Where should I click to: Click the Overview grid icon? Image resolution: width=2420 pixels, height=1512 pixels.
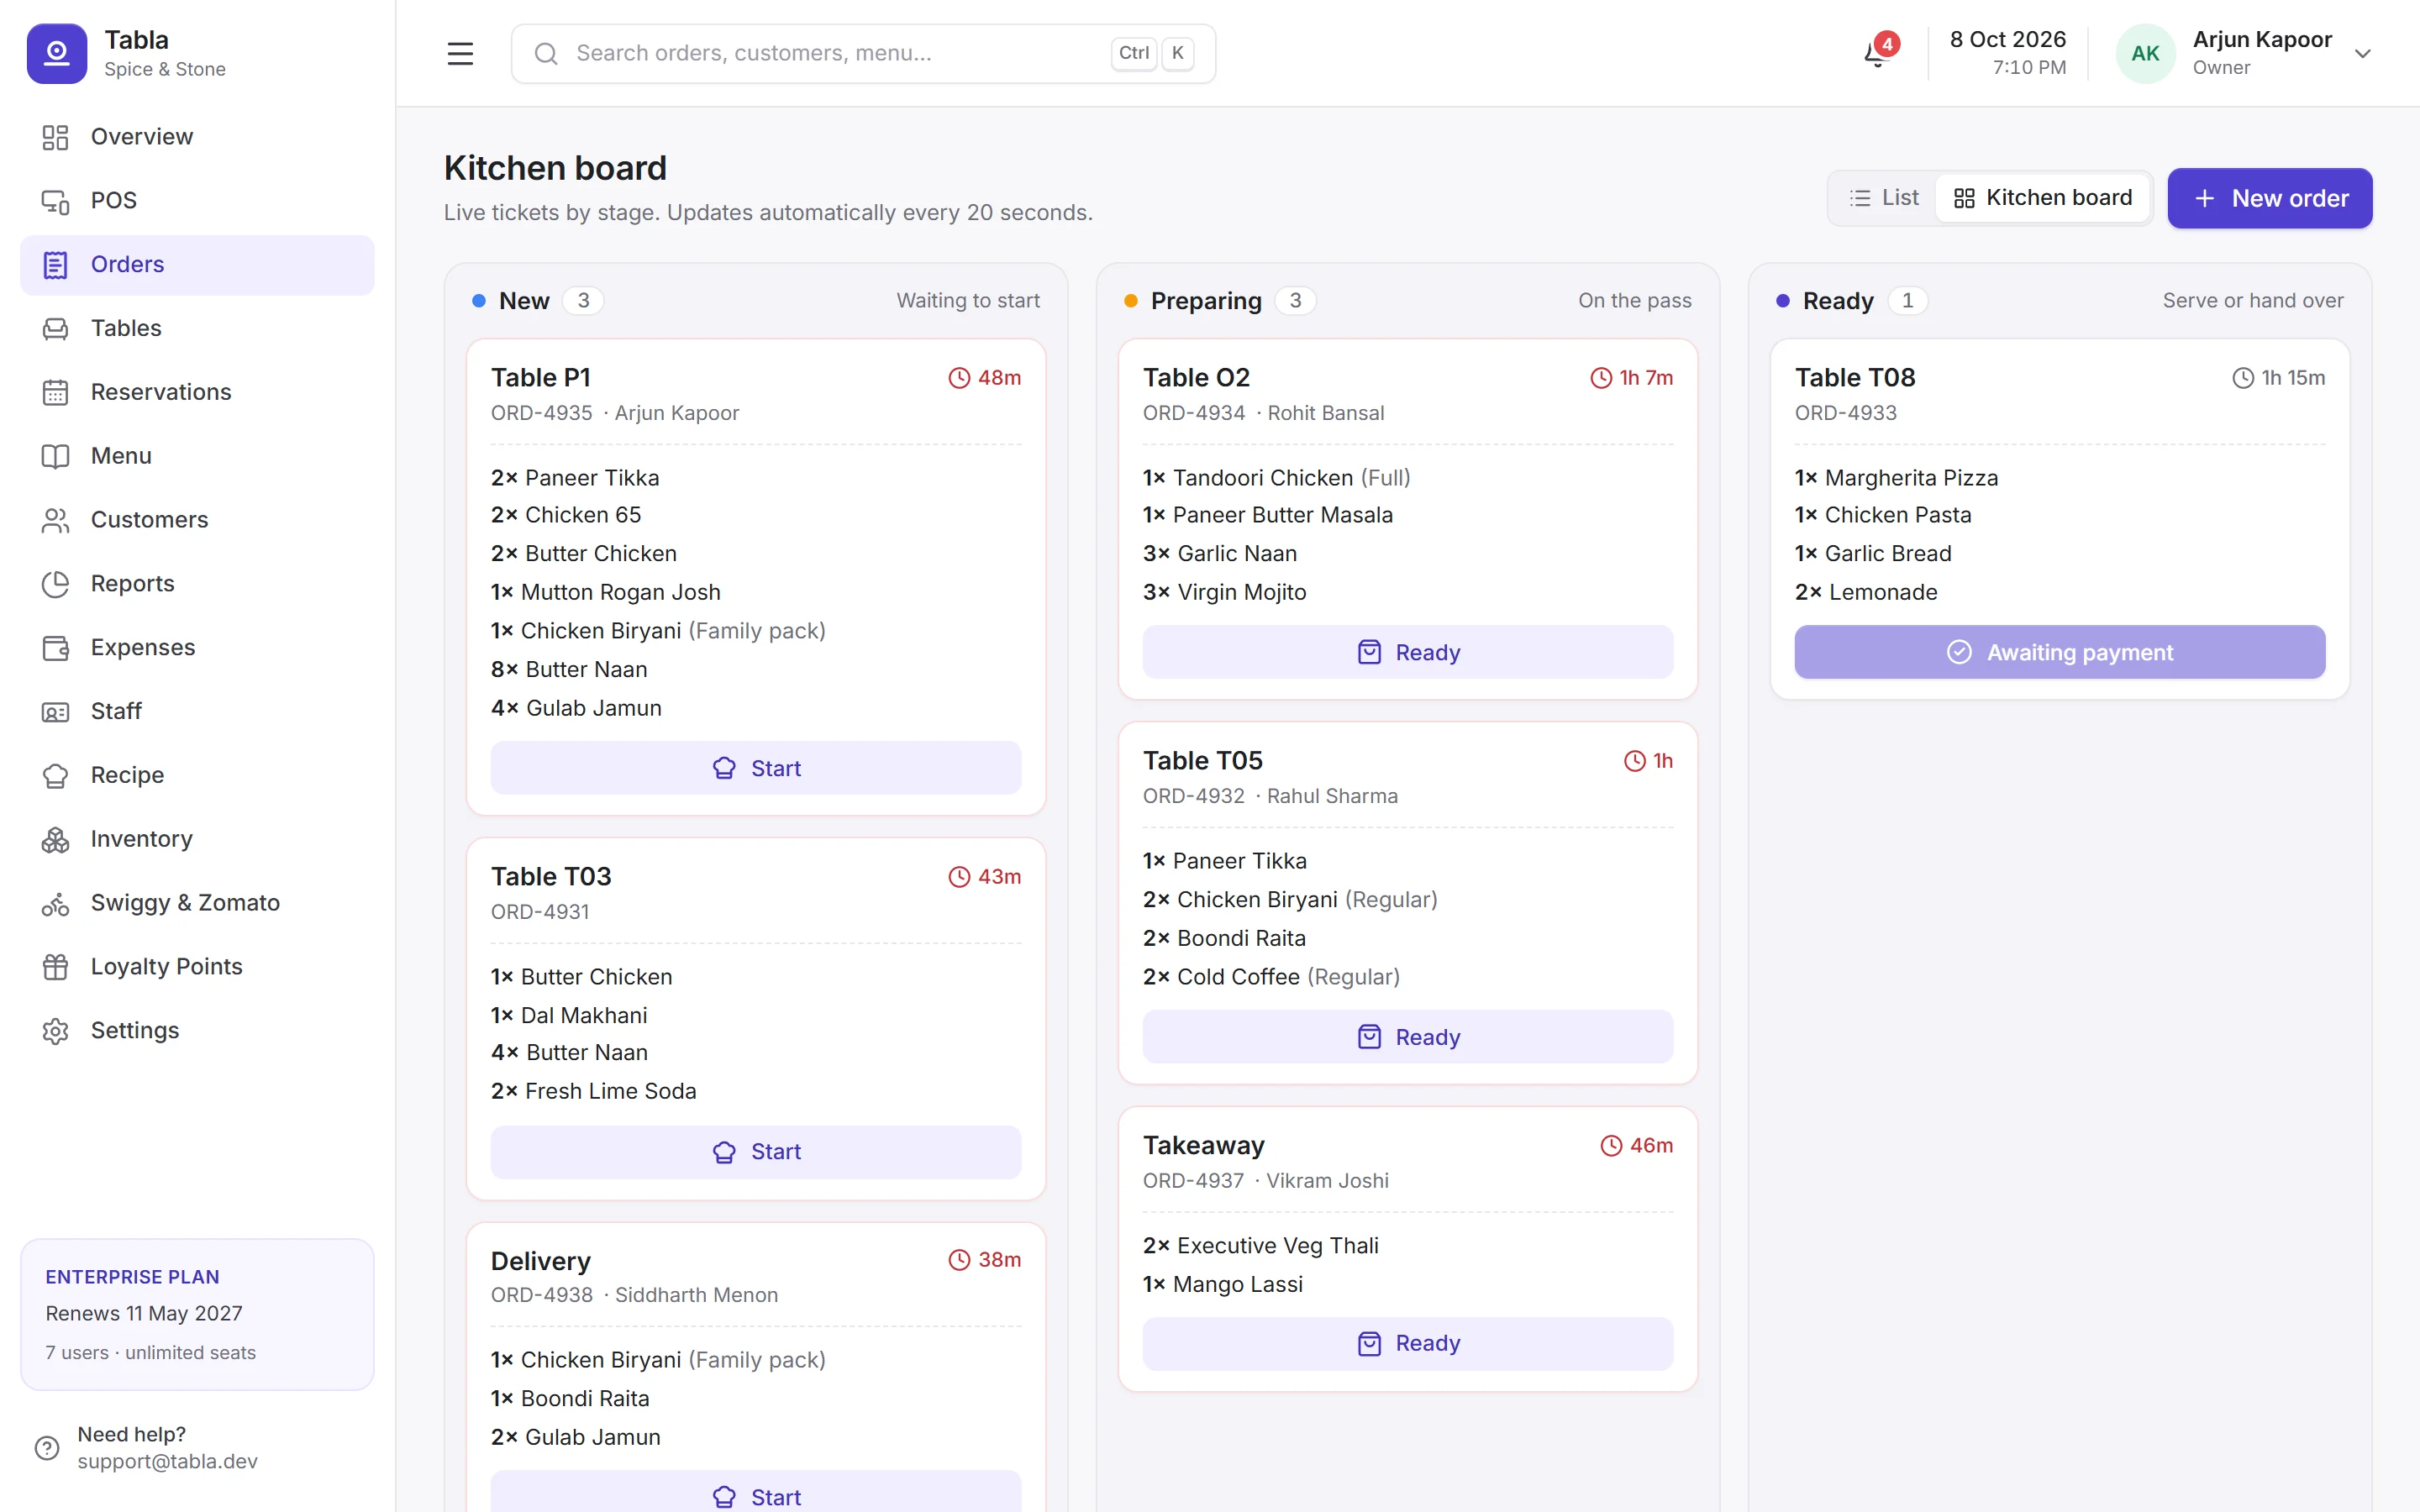tap(55, 137)
